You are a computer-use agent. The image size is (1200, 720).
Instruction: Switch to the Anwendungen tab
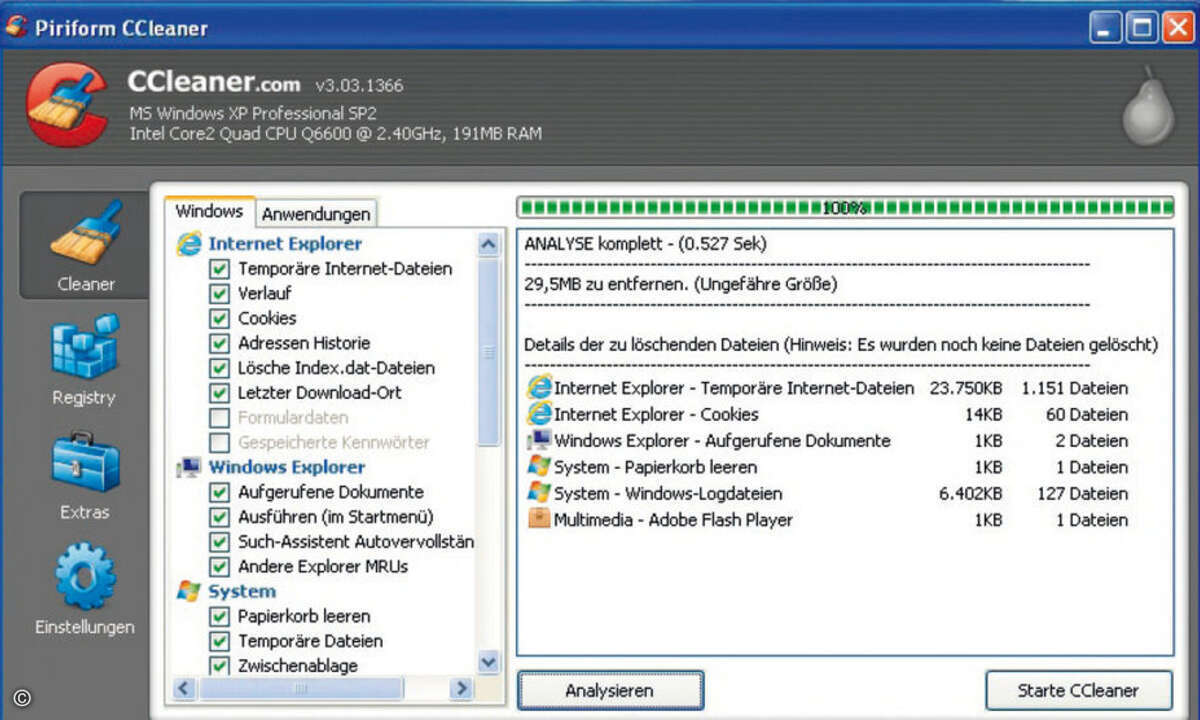[x=317, y=213]
